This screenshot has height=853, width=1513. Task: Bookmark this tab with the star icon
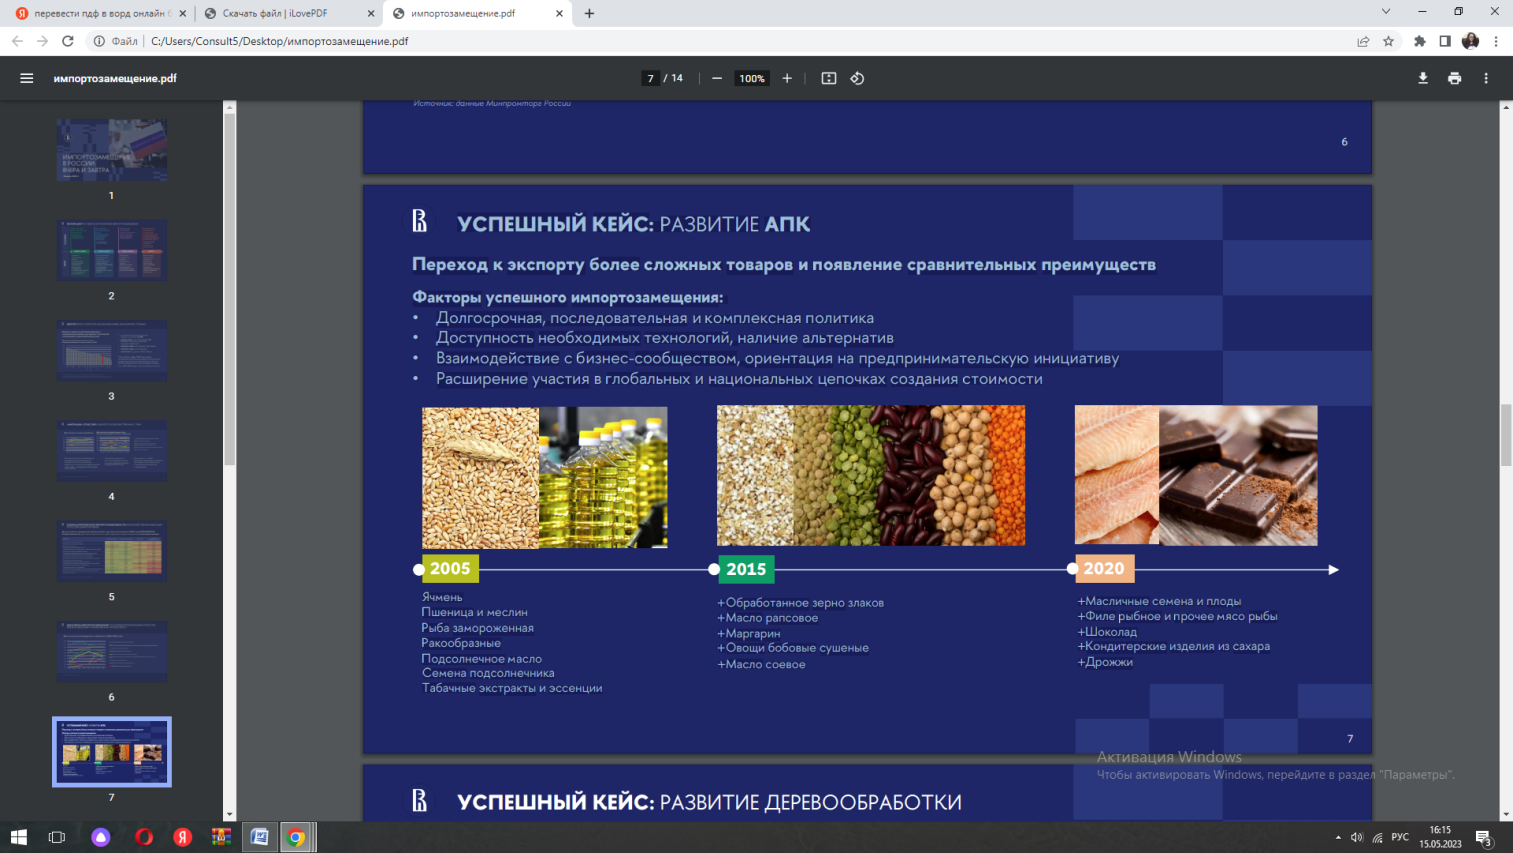click(1388, 41)
